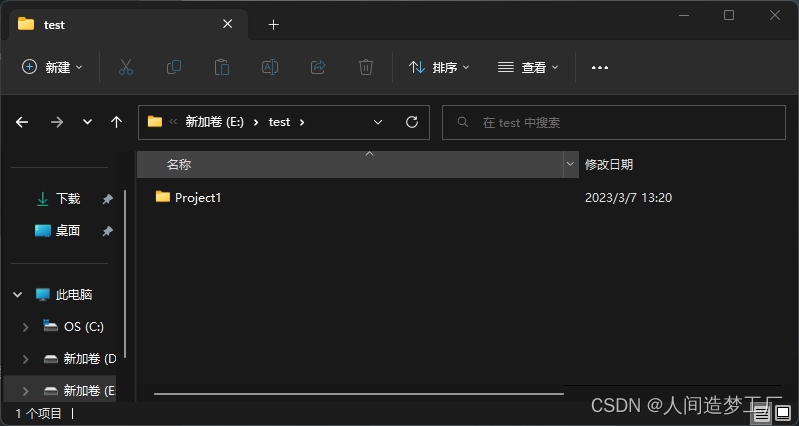The height and width of the screenshot is (426, 799).
Task: Unpin 下载 using its pin icon
Action: (x=108, y=199)
